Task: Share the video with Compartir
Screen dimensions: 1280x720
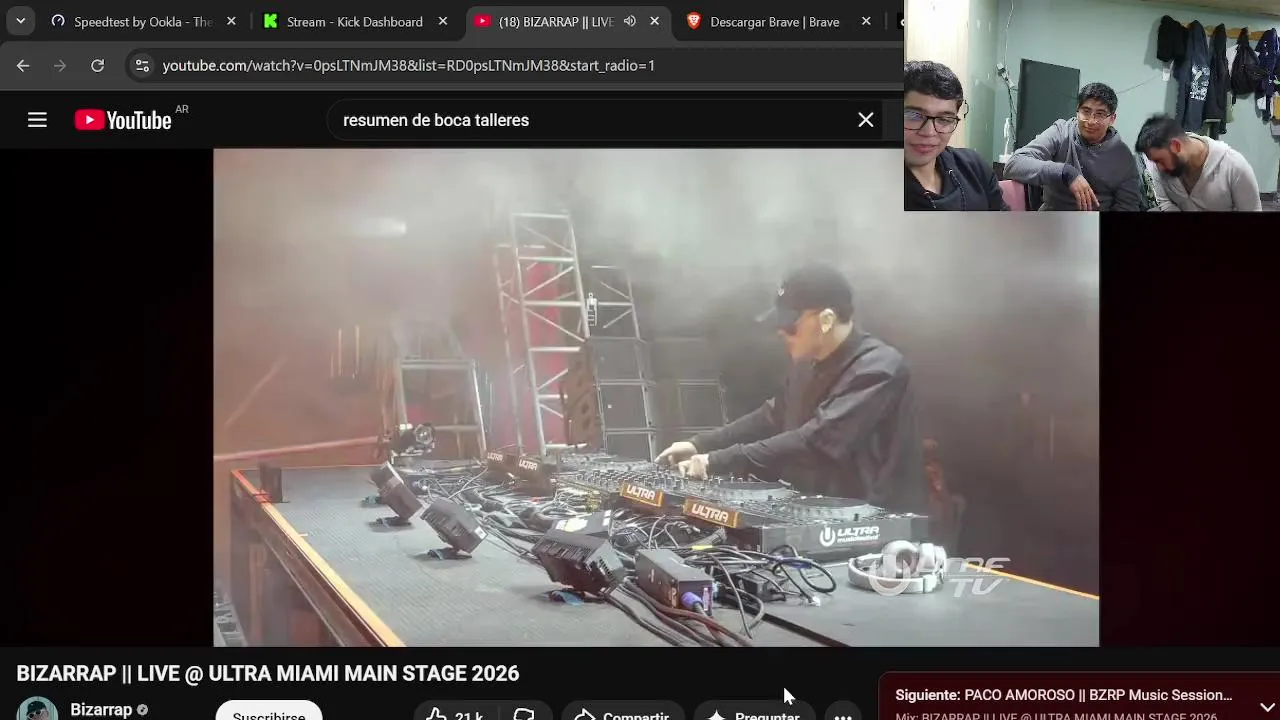Action: click(623, 713)
